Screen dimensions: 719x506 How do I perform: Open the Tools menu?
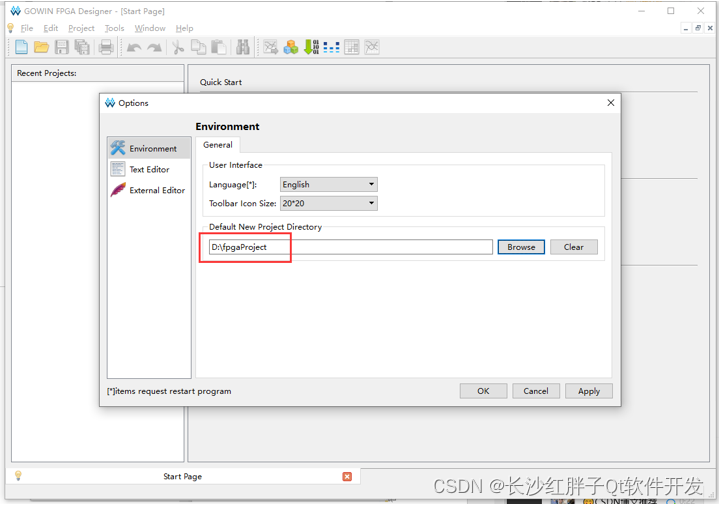point(114,28)
